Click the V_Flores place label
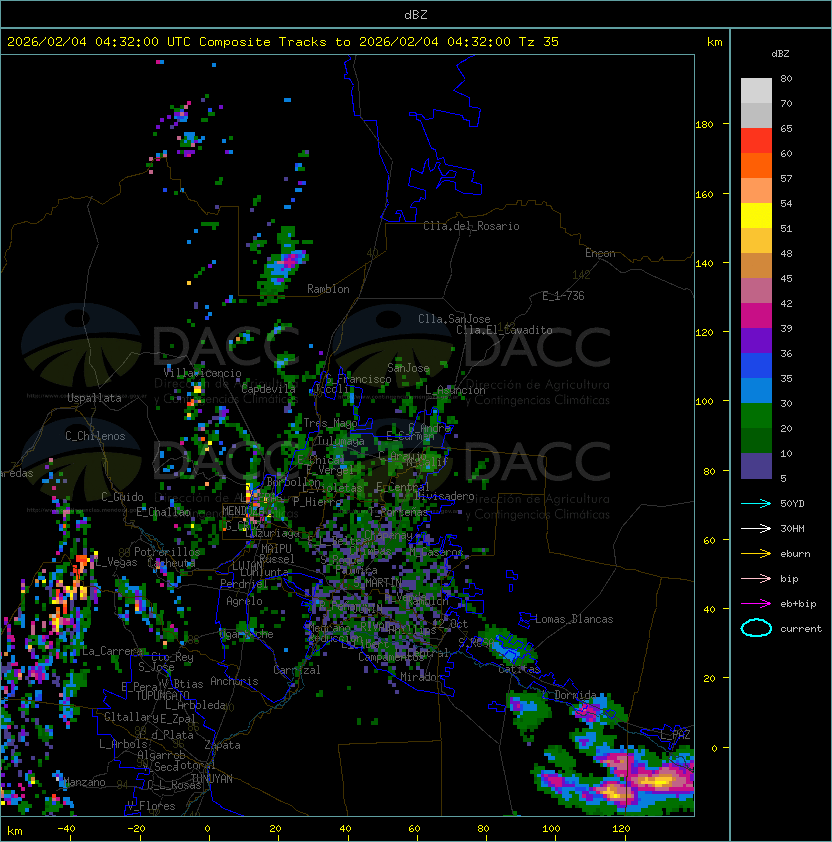Viewport: 832px width, 842px height. tap(151, 806)
